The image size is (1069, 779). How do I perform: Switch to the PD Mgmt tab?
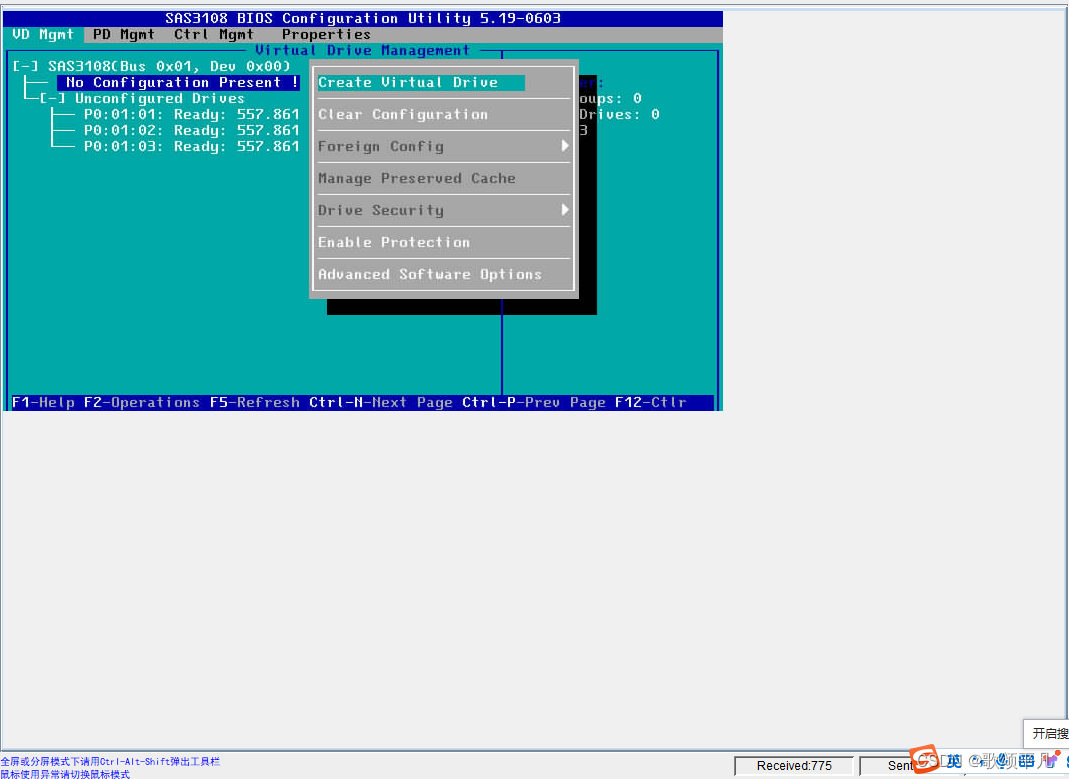click(123, 34)
